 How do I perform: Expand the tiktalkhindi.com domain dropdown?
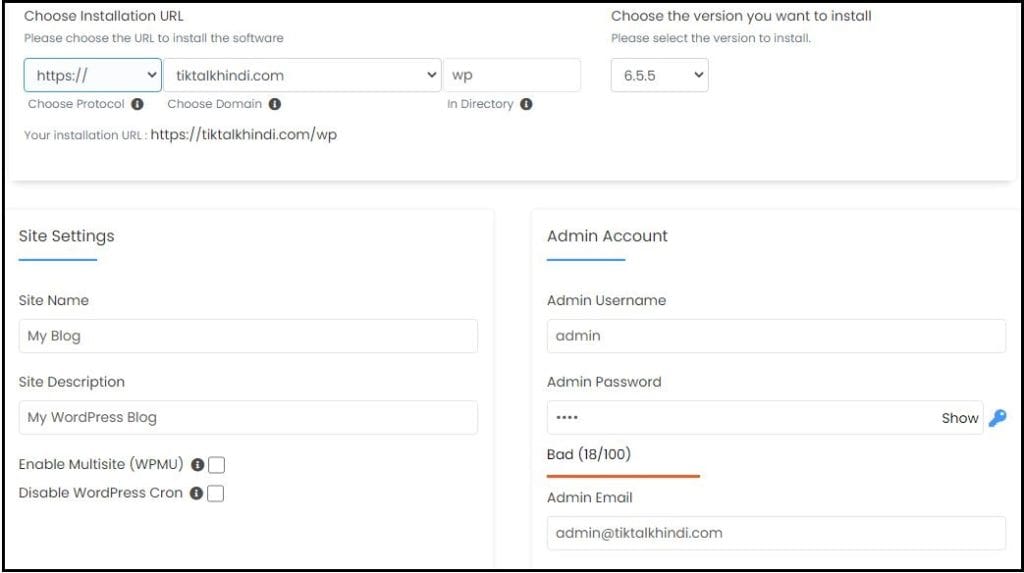coord(304,75)
